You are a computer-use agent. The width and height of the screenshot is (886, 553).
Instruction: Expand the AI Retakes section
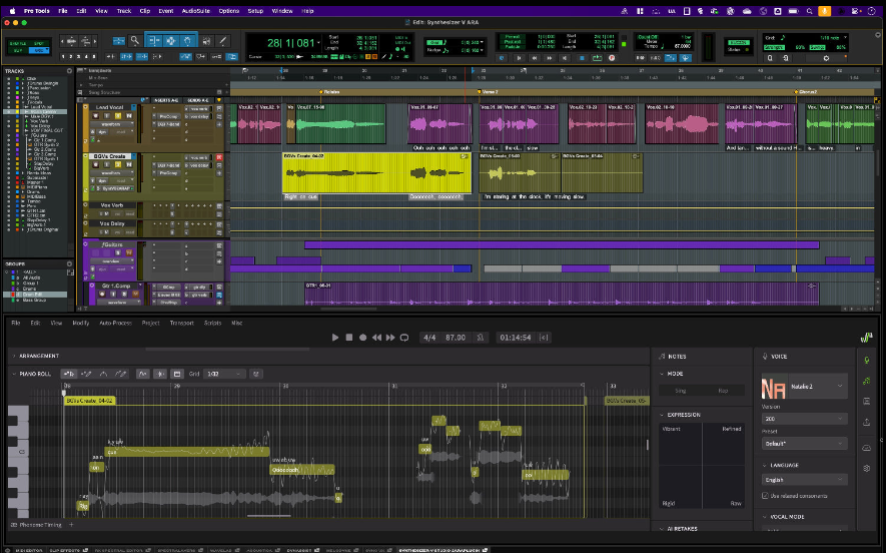coord(662,529)
